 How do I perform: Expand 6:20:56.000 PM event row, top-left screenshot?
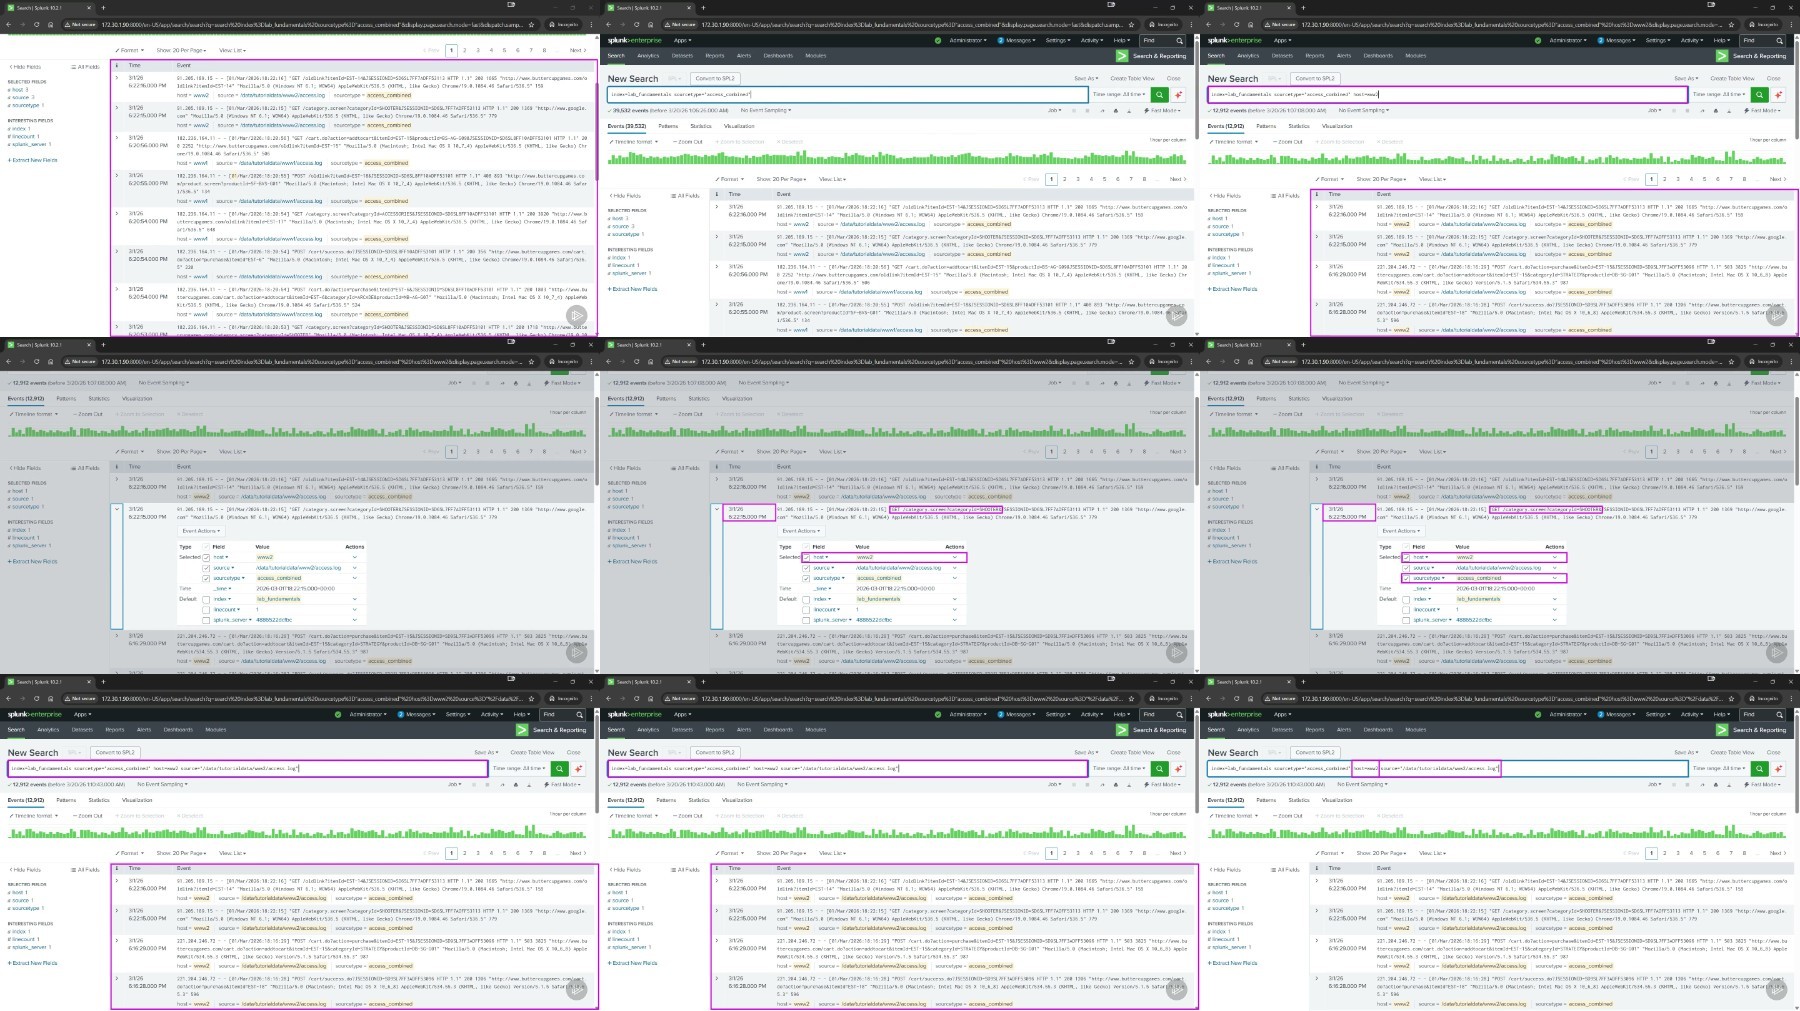pos(117,138)
